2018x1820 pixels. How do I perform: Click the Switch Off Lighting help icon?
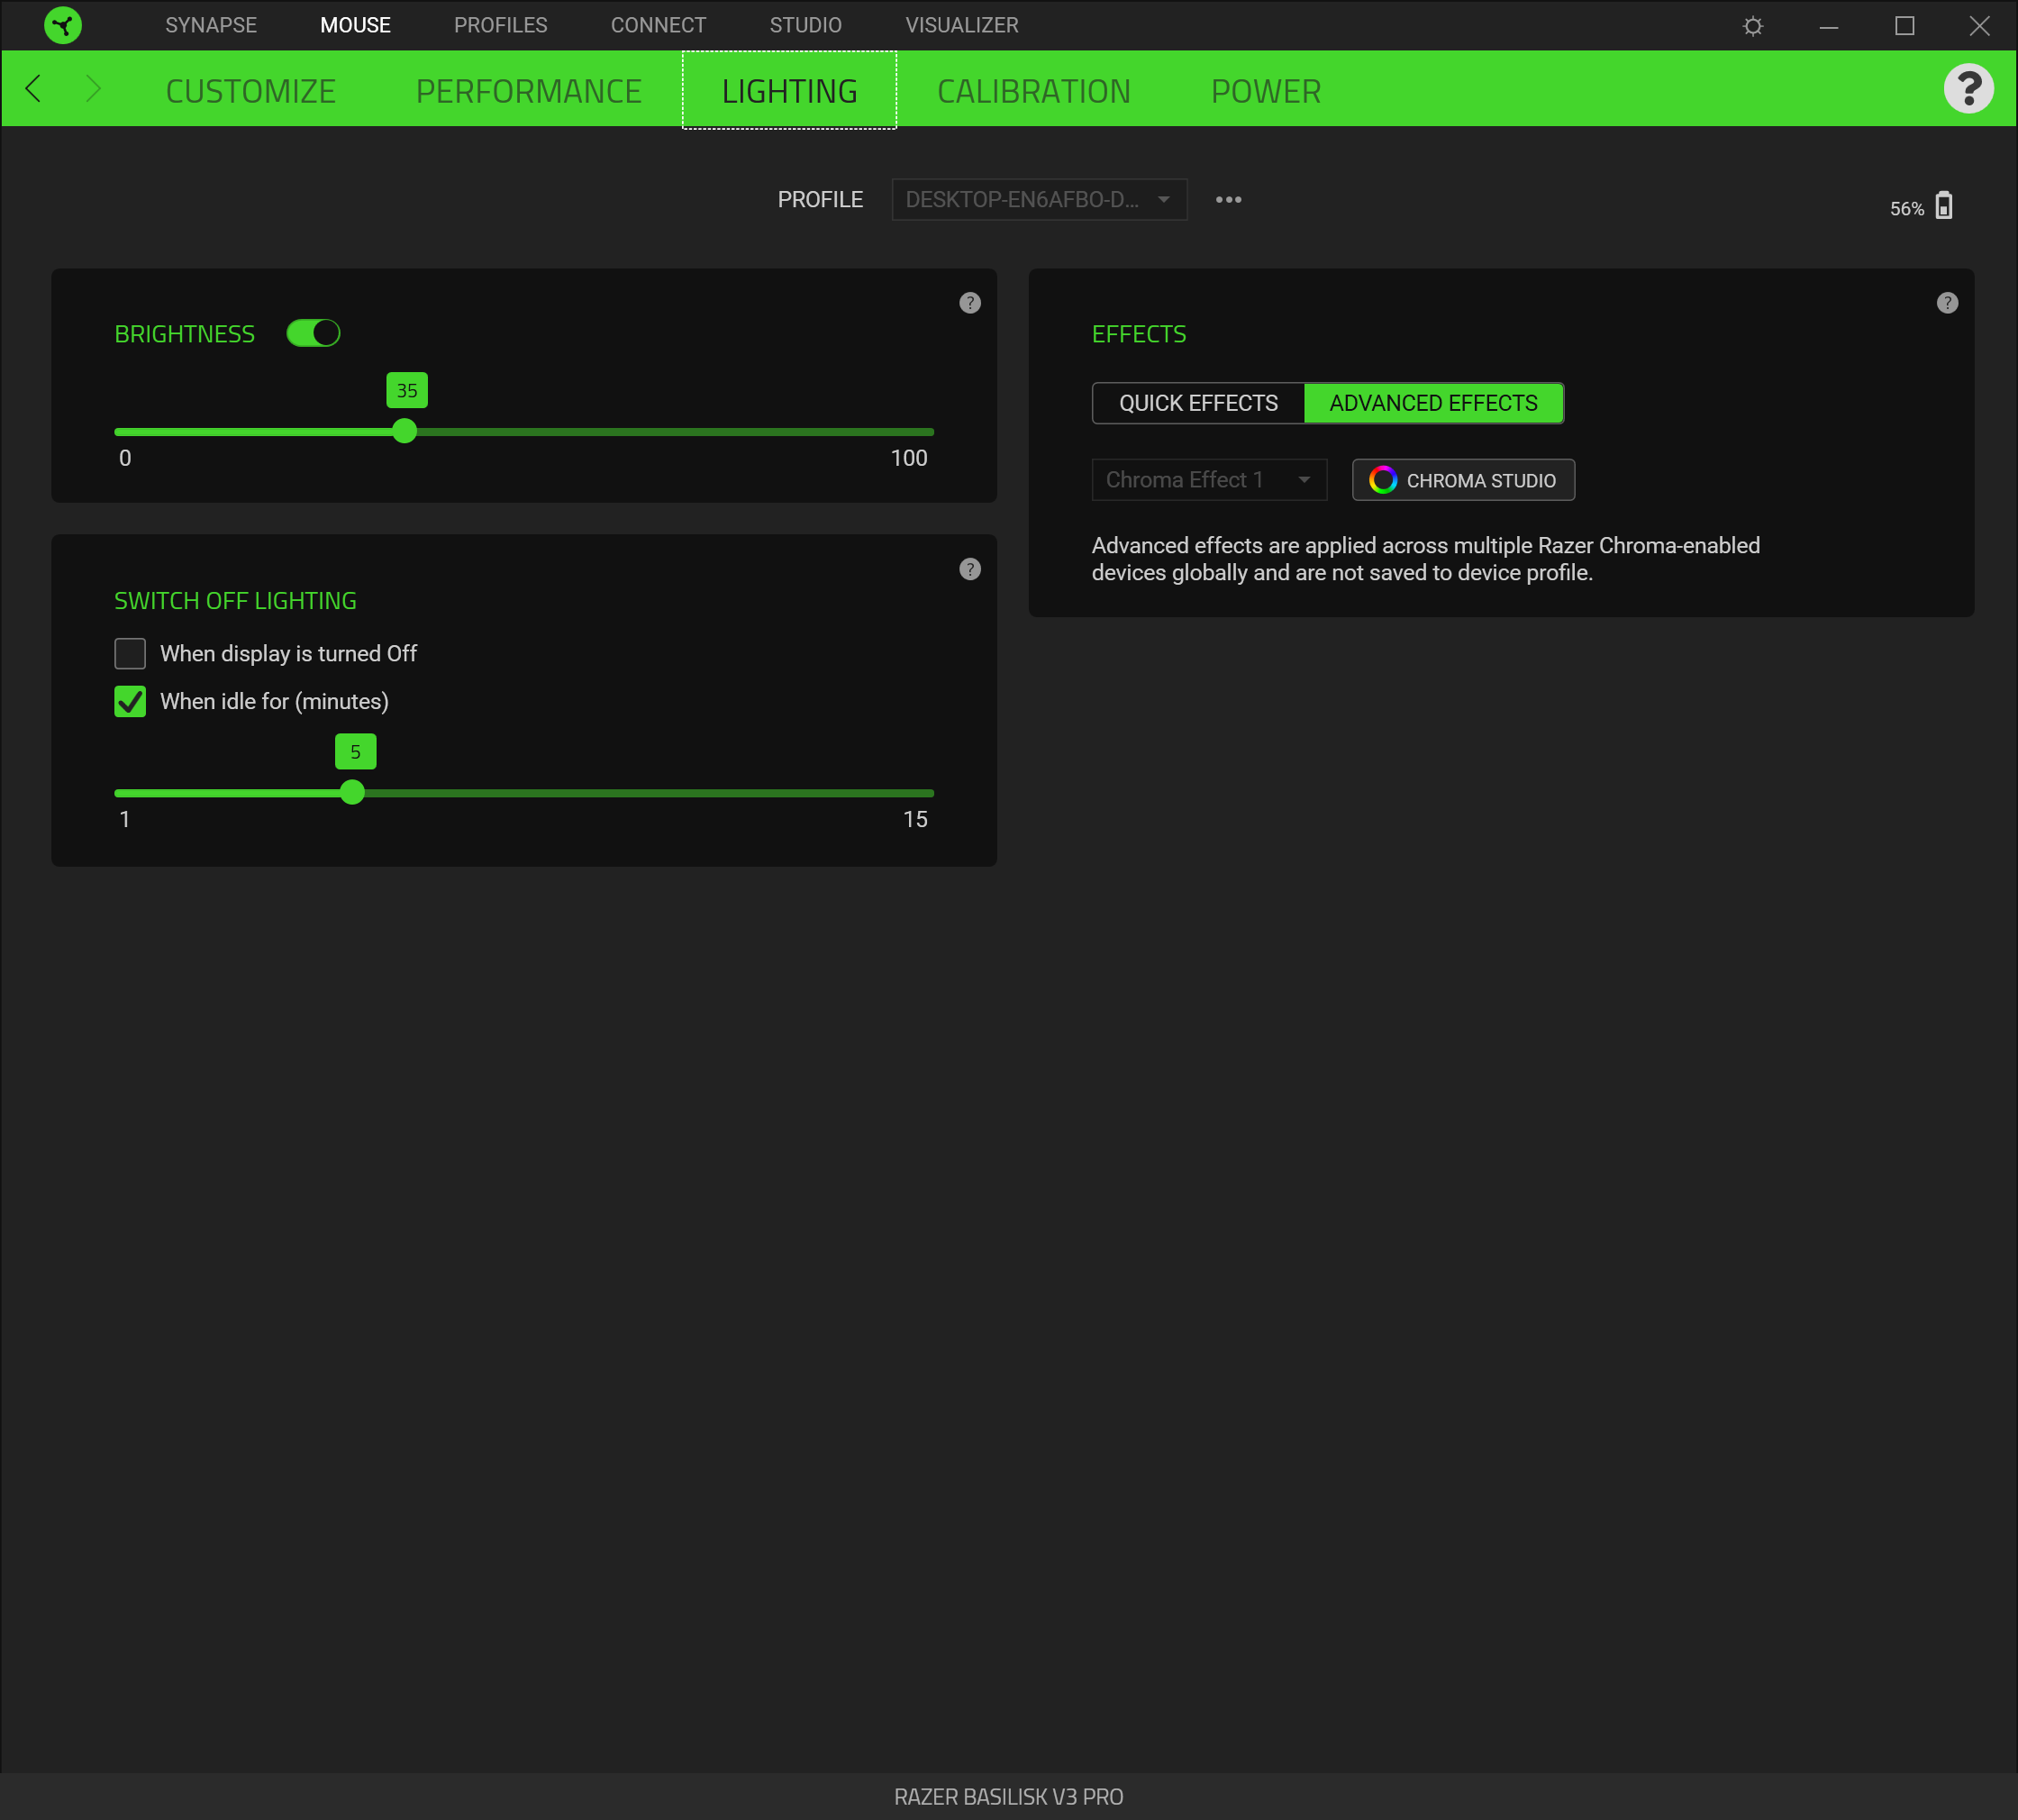968,568
